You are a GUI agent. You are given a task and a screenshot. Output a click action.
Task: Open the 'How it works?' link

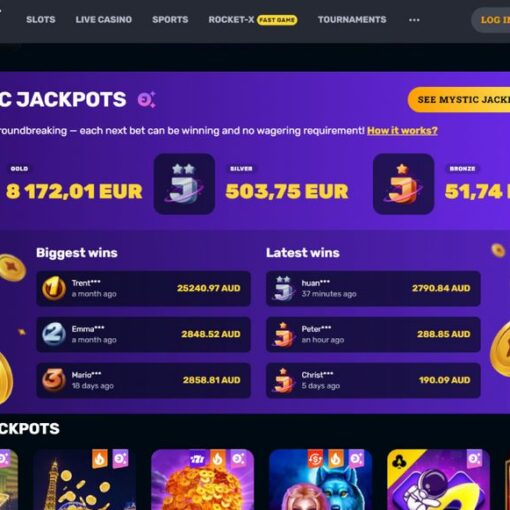pyautogui.click(x=402, y=131)
